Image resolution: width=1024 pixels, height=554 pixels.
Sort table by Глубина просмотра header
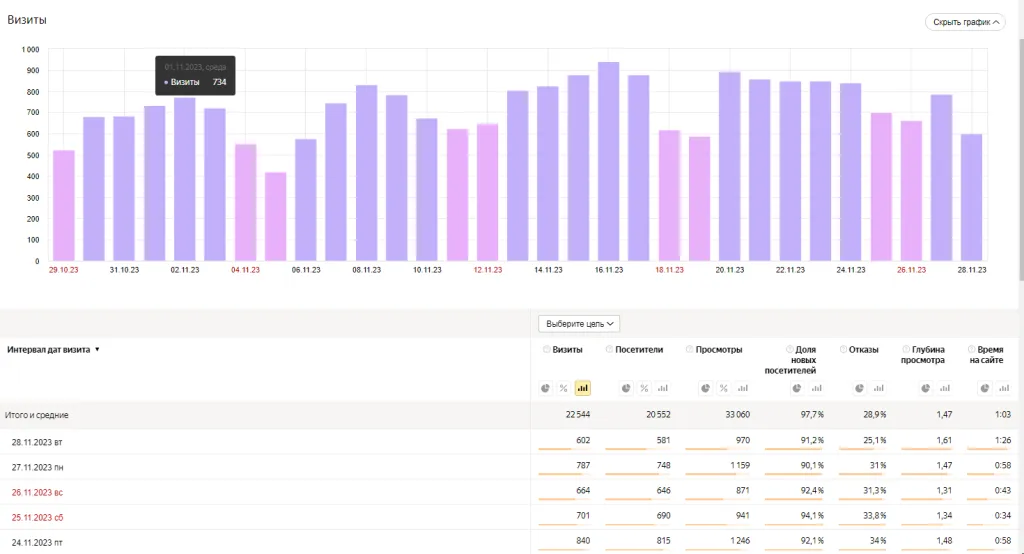(x=923, y=355)
